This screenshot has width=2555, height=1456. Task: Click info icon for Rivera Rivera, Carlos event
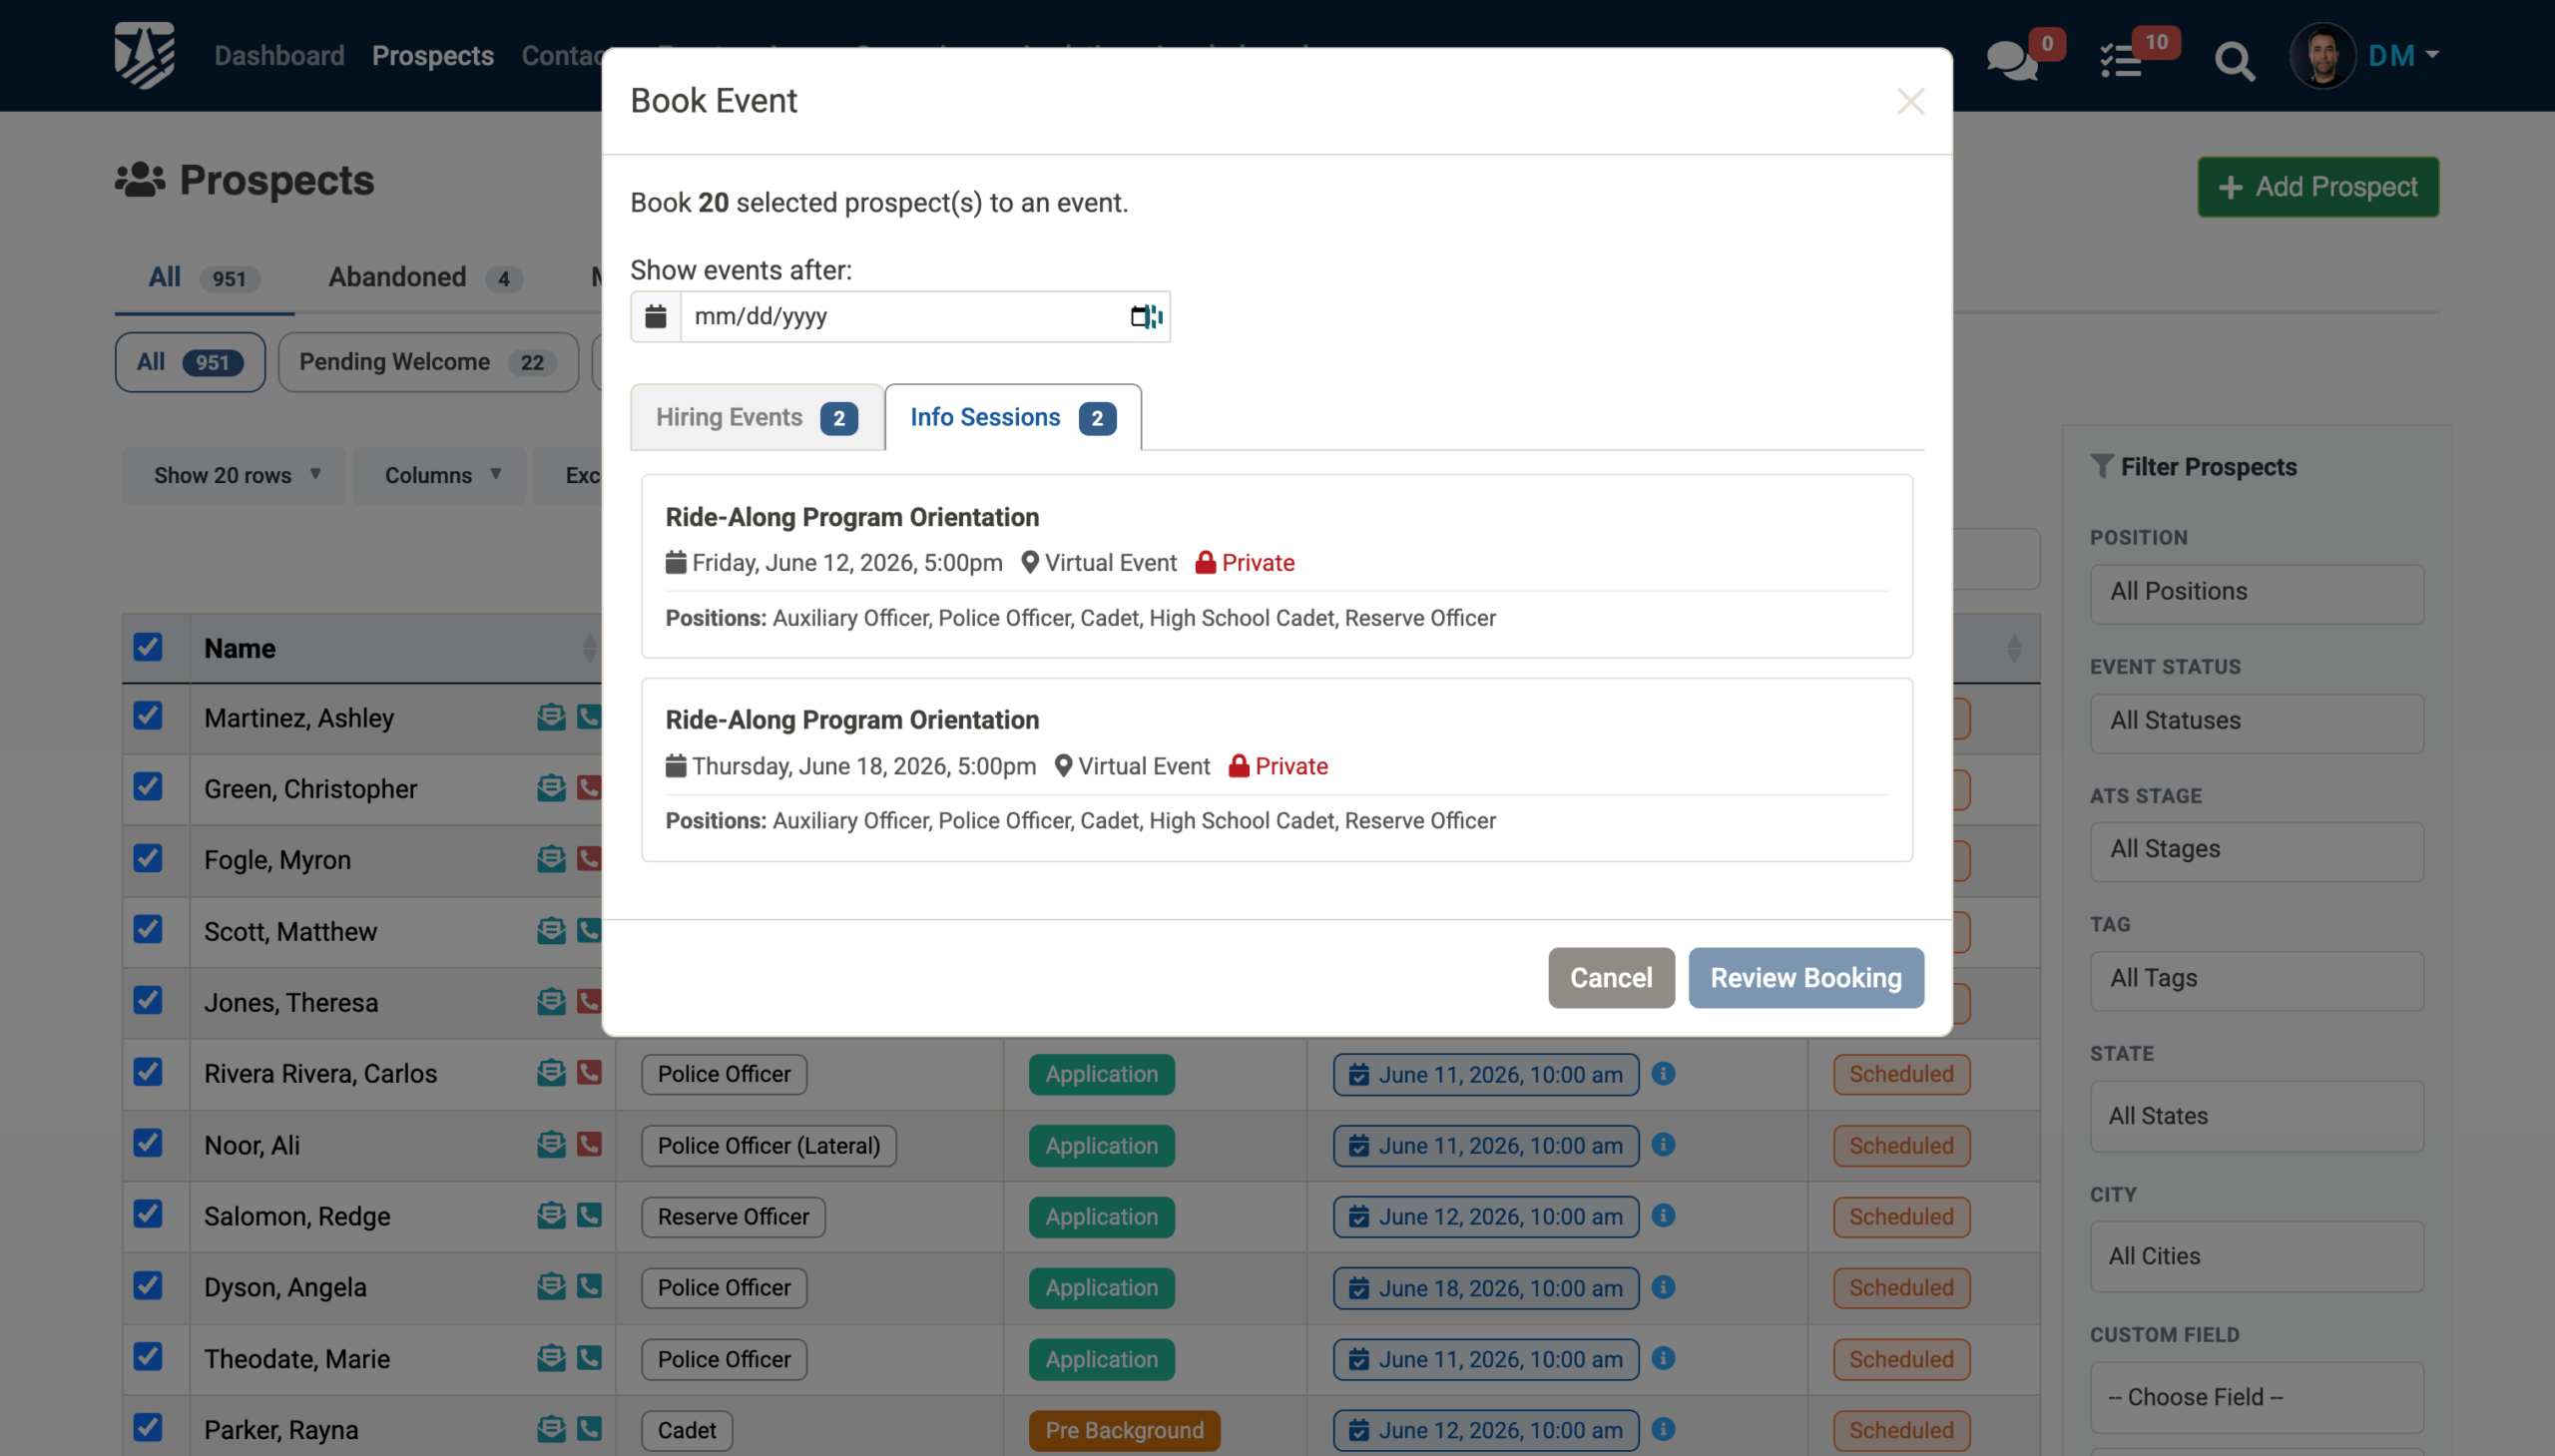click(1663, 1073)
